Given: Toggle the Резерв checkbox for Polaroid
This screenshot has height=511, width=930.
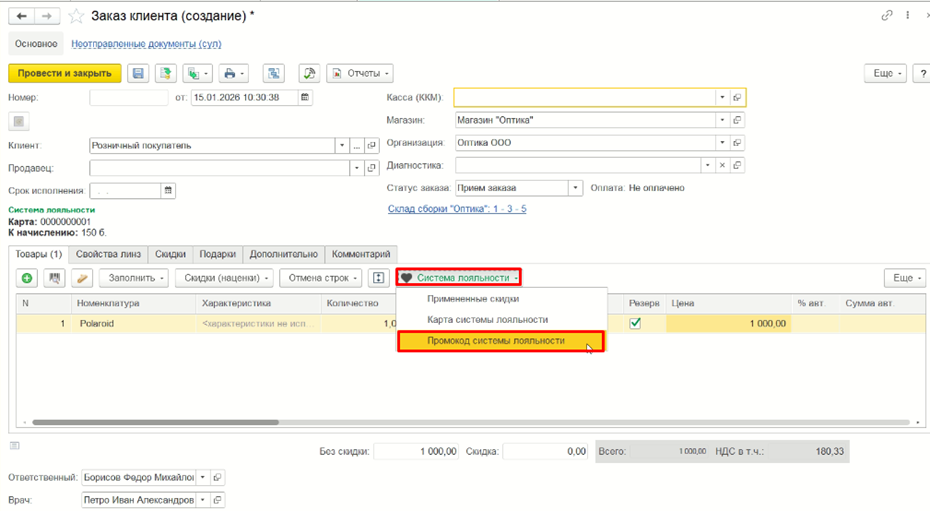Looking at the screenshot, I should pos(635,323).
